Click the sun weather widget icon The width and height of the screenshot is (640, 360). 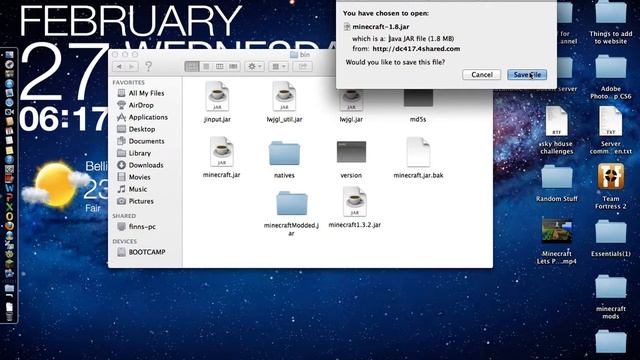55,184
